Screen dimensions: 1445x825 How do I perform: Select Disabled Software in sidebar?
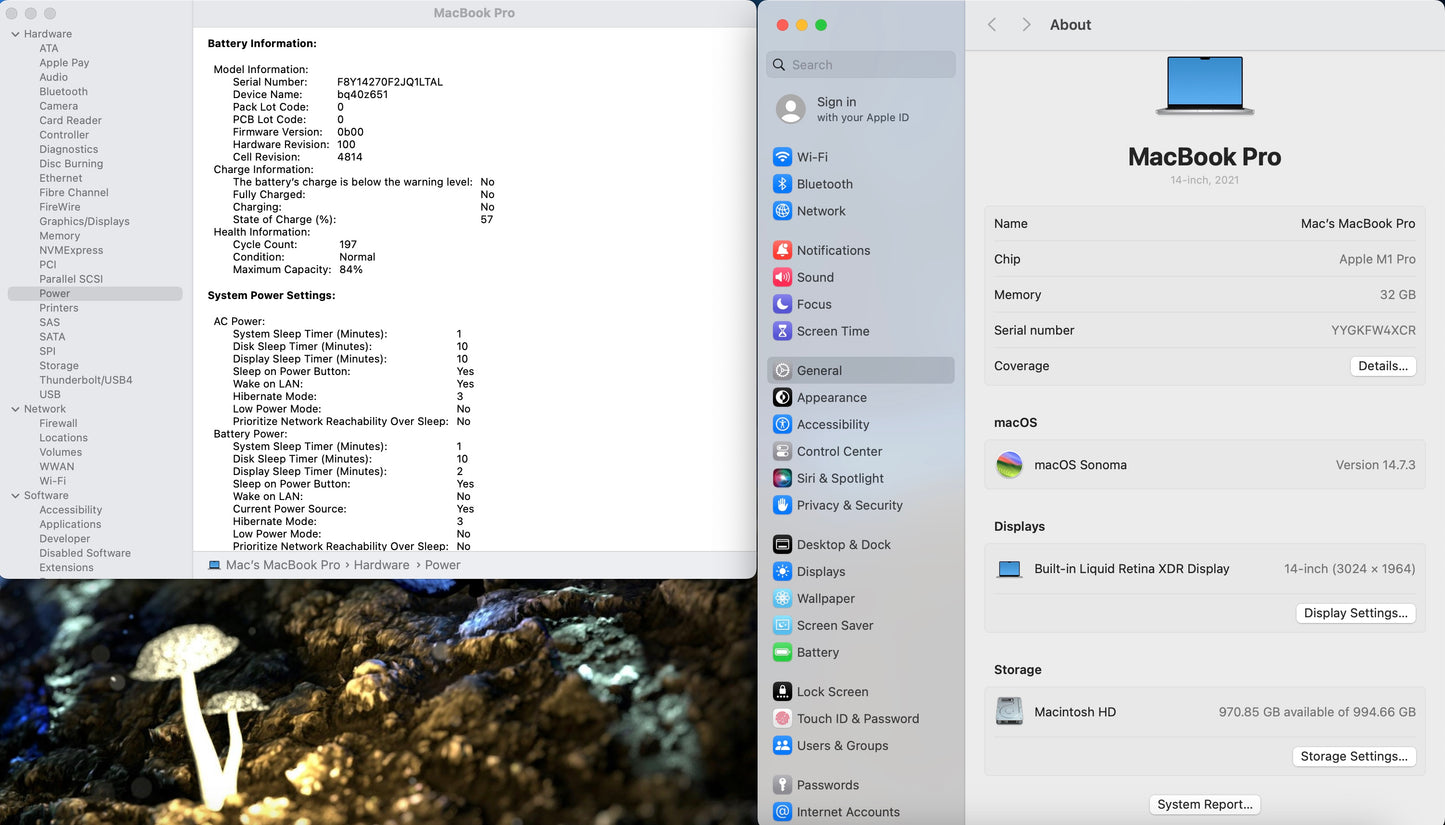tap(85, 553)
